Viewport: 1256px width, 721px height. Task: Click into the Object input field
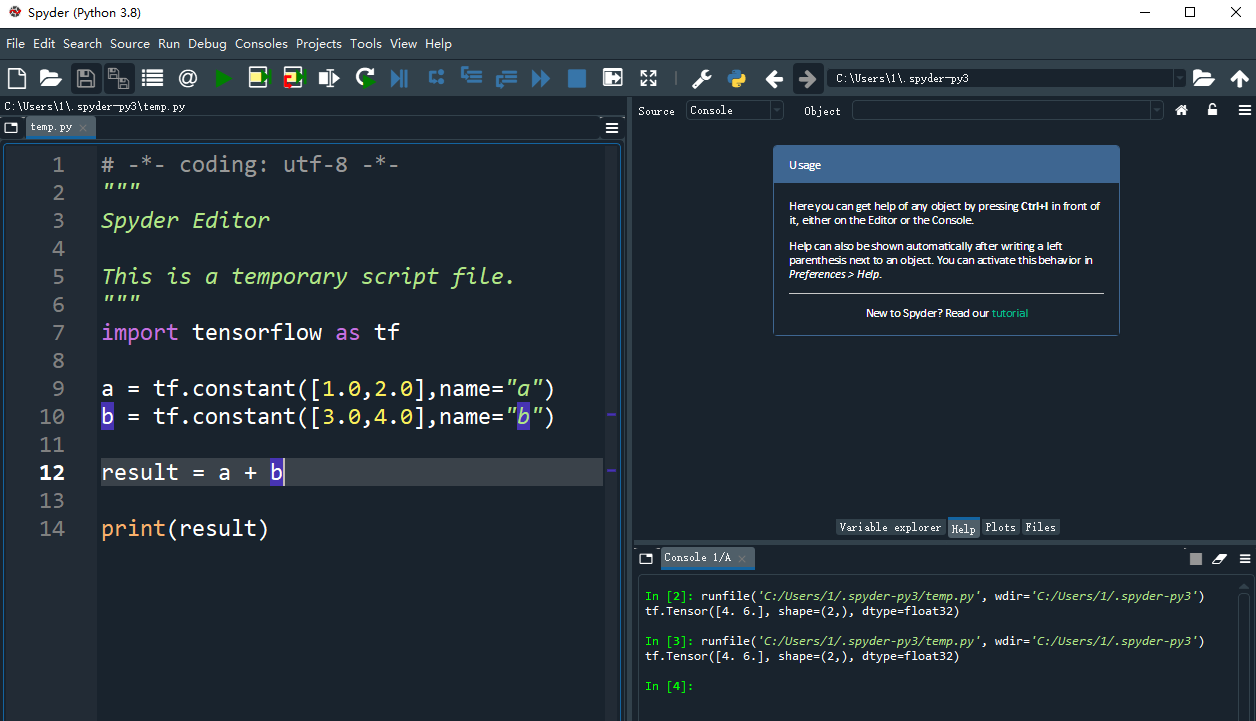[x=1001, y=111]
